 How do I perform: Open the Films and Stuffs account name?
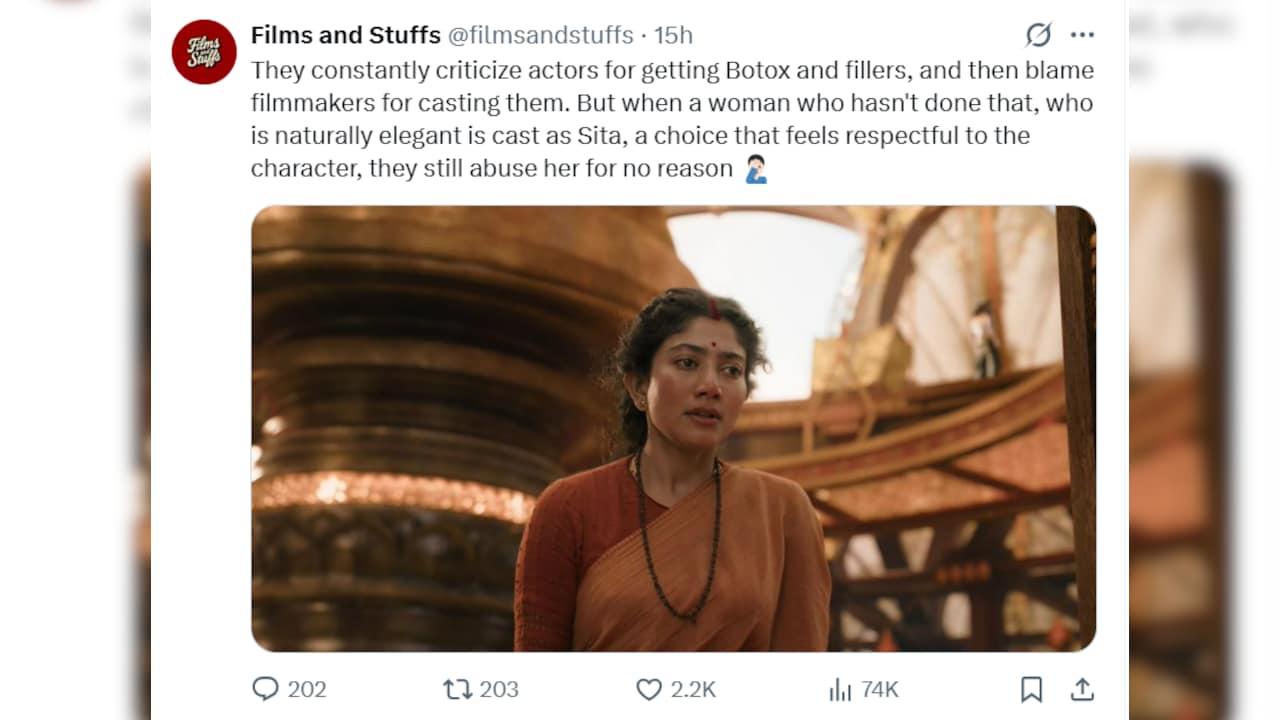[346, 35]
